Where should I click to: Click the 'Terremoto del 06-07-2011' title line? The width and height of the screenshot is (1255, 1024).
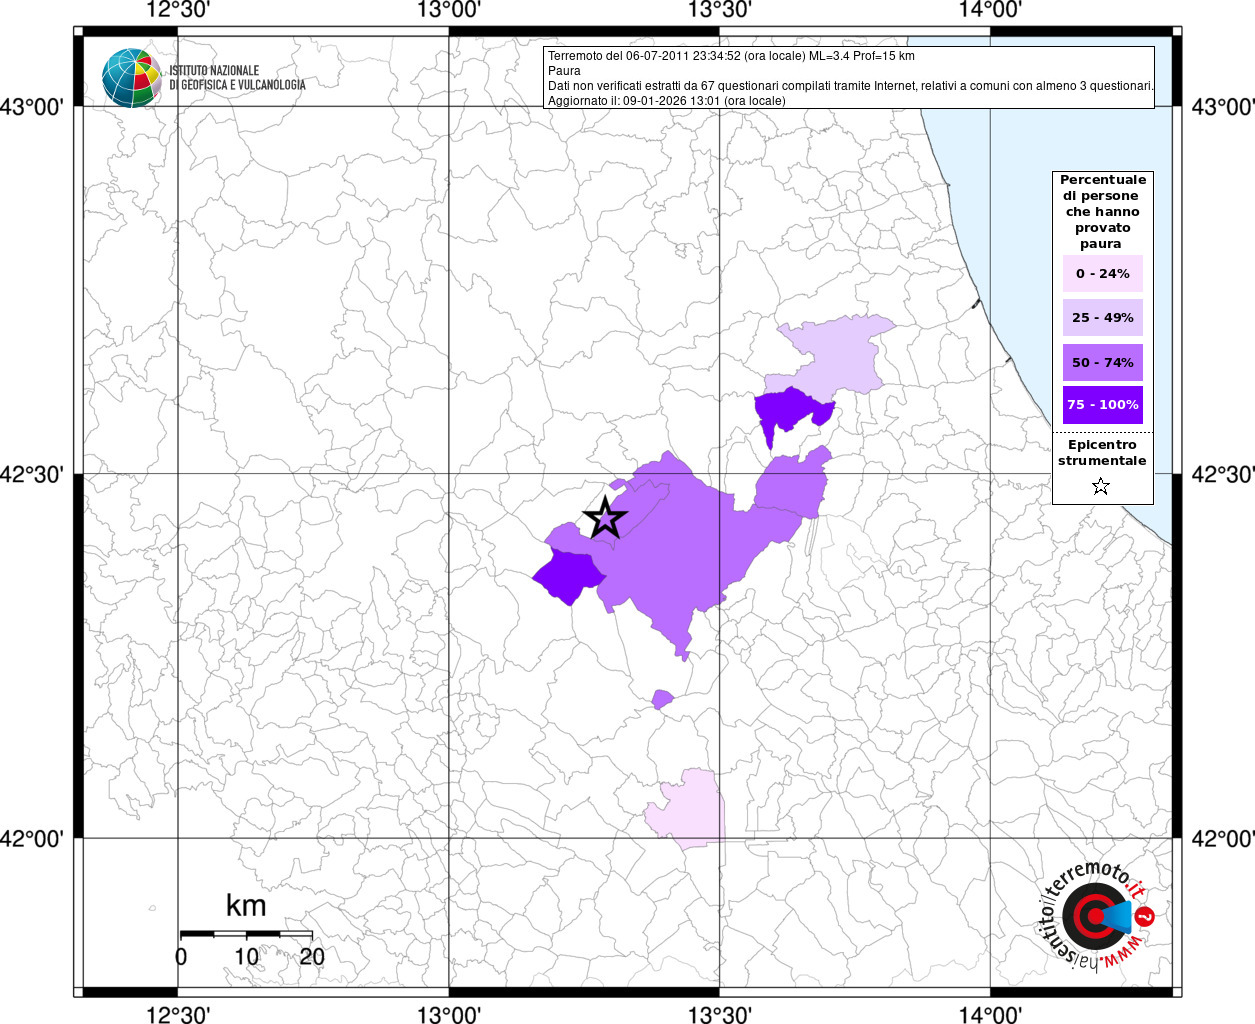tap(731, 56)
